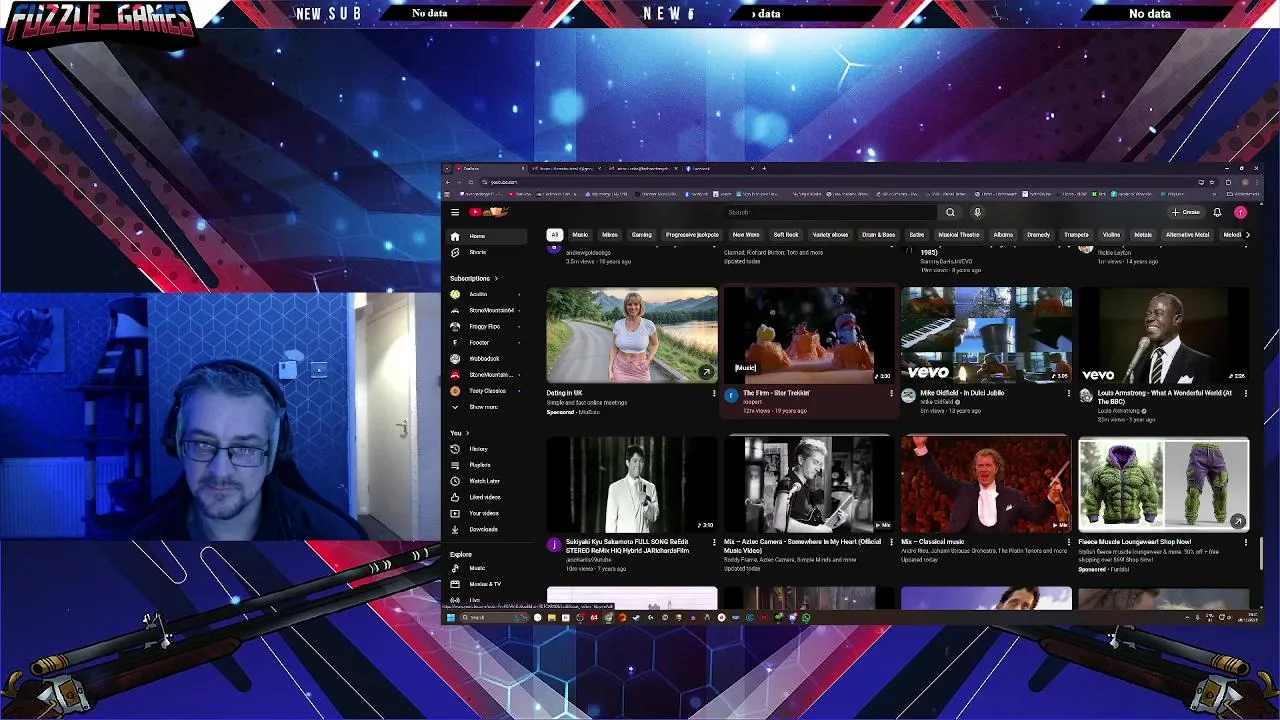Image resolution: width=1280 pixels, height=720 pixels.
Task: Open Downloads in the sidebar
Action: pyautogui.click(x=486, y=529)
